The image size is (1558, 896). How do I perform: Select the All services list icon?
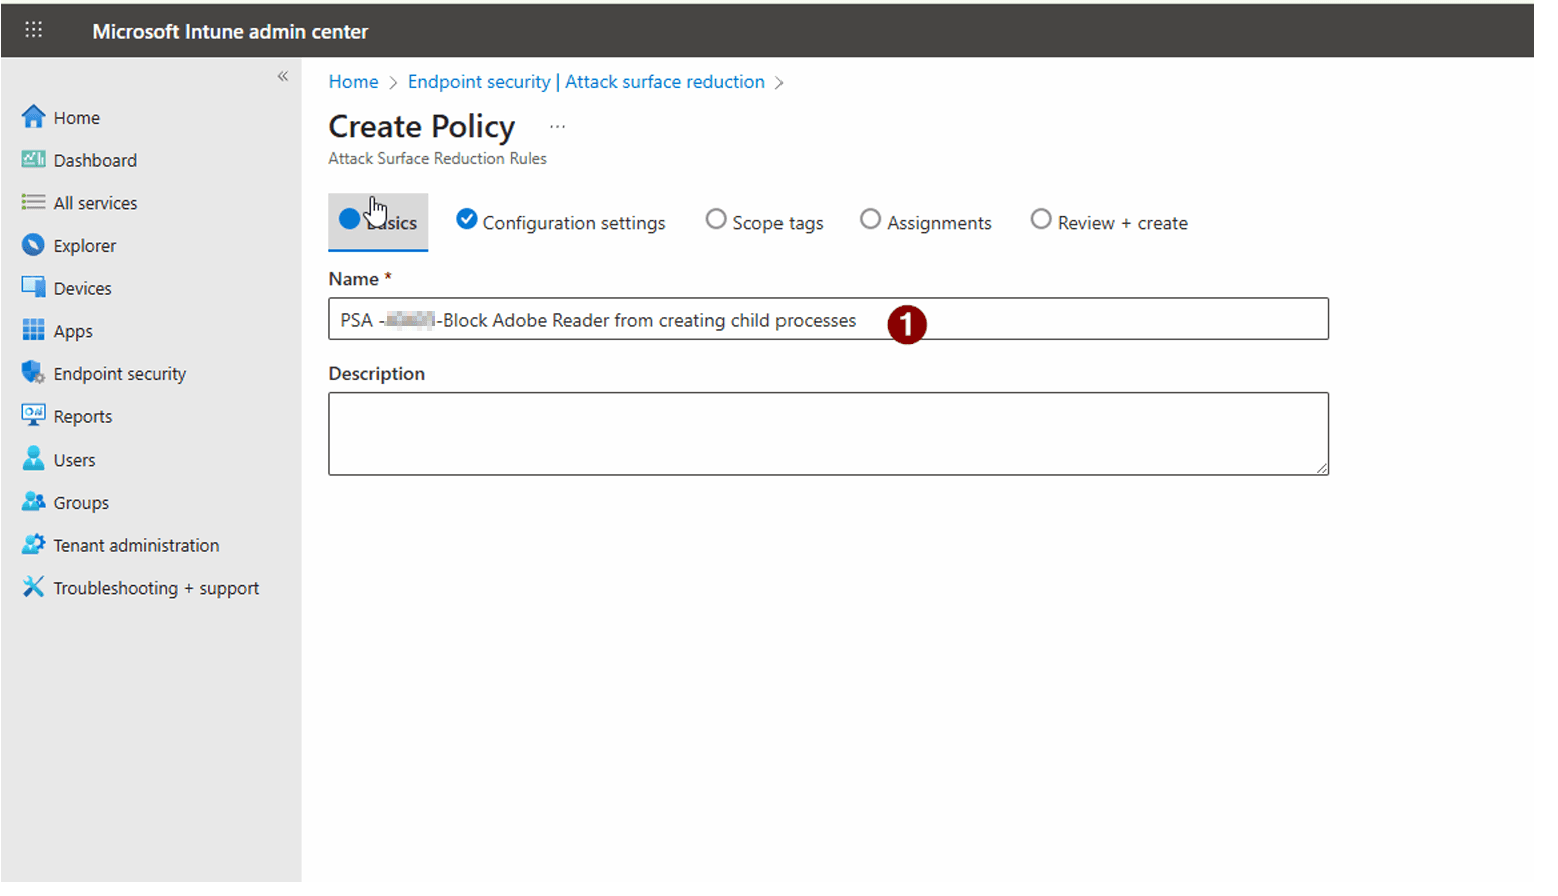coord(33,202)
